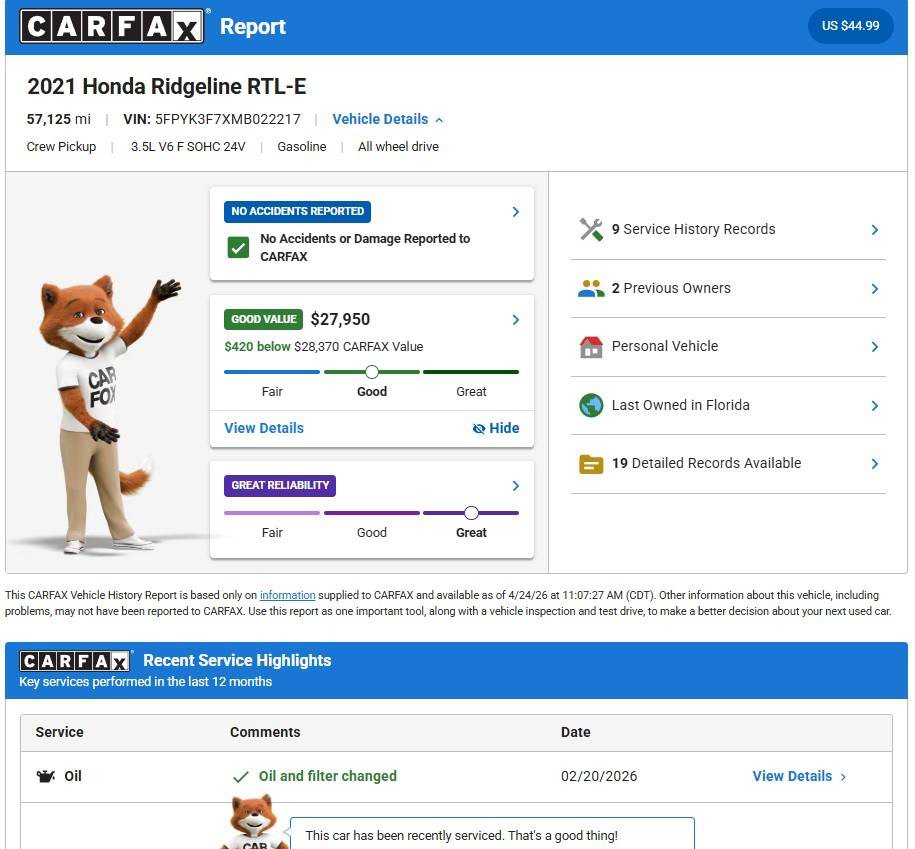The height and width of the screenshot is (849, 915).
Task: Click the globe icon for Last Owned
Action: coord(591,405)
